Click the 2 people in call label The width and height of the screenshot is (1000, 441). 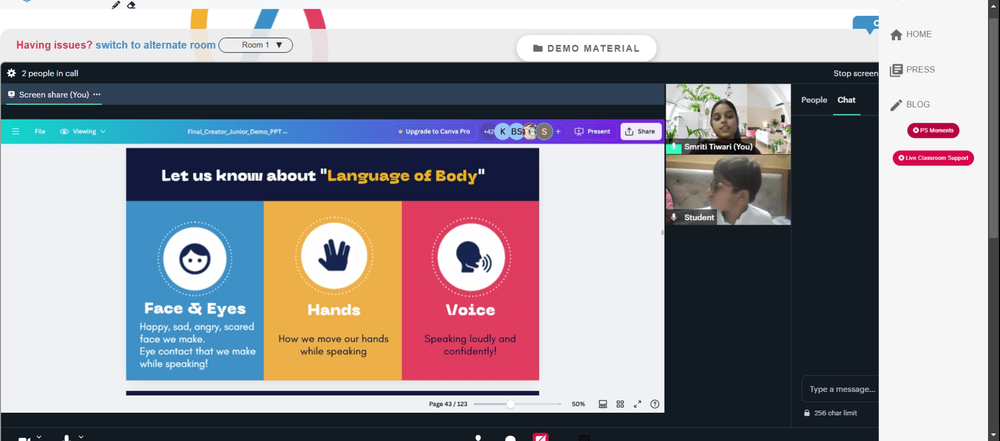pos(50,73)
